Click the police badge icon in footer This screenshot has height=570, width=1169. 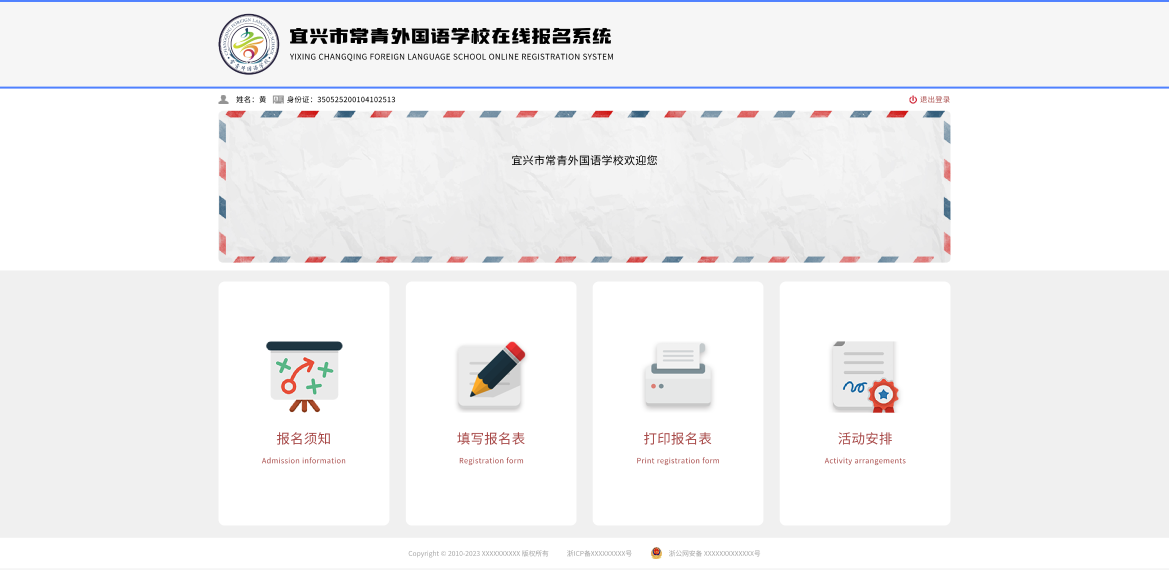pyautogui.click(x=656, y=554)
